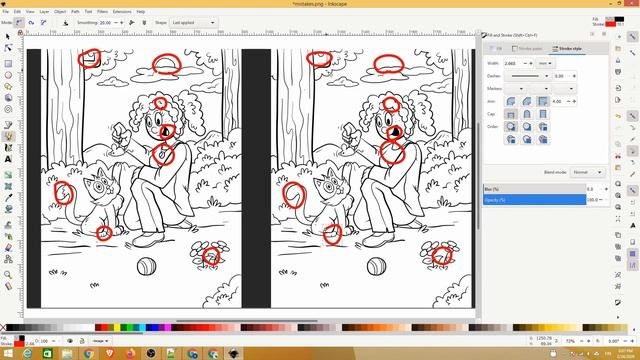Image resolution: width=640 pixels, height=360 pixels.
Task: Increase miter limit with plus button
Action: 574,101
